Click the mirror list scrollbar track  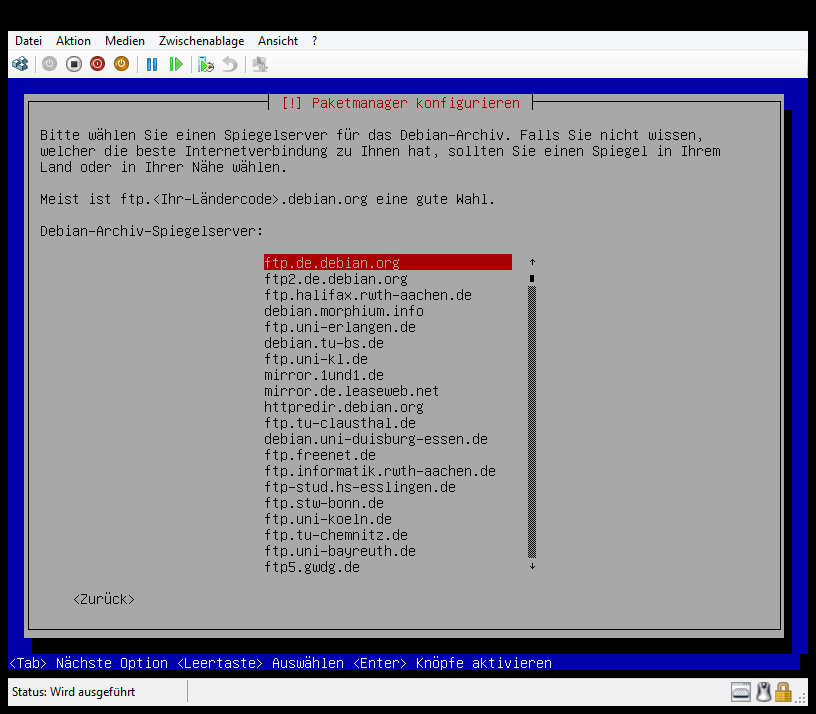[x=532, y=422]
